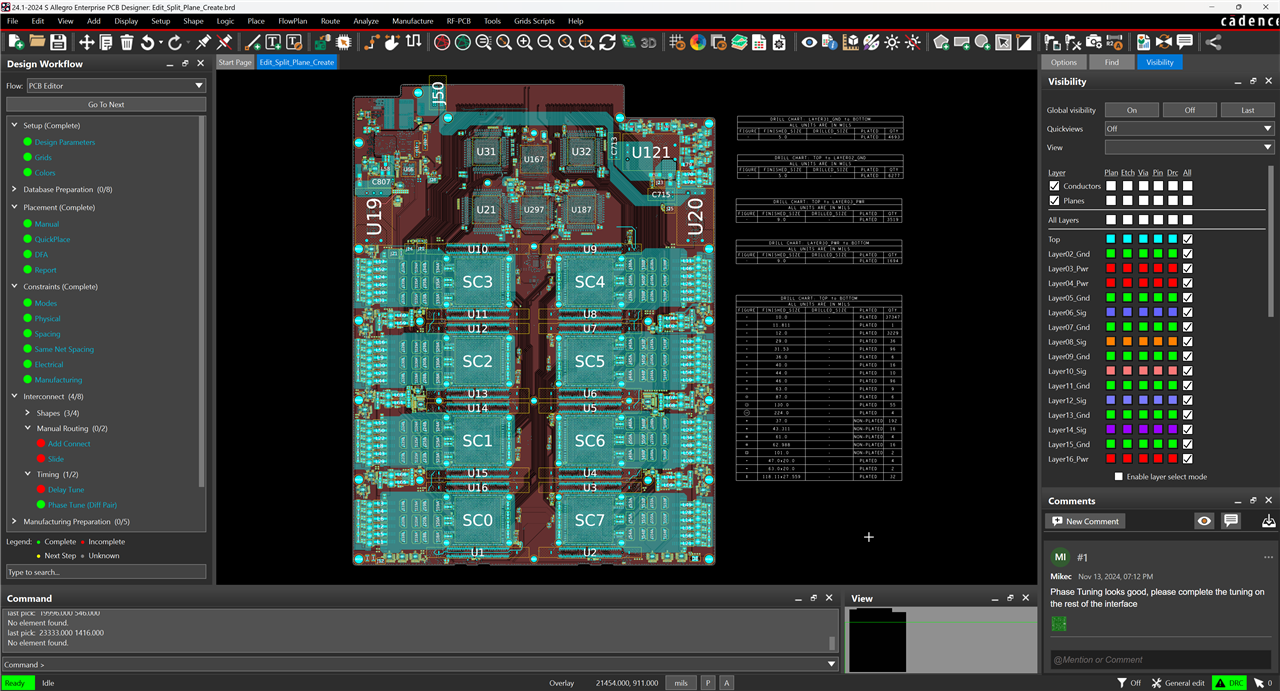
Task: Select the Move tool icon
Action: click(87, 42)
